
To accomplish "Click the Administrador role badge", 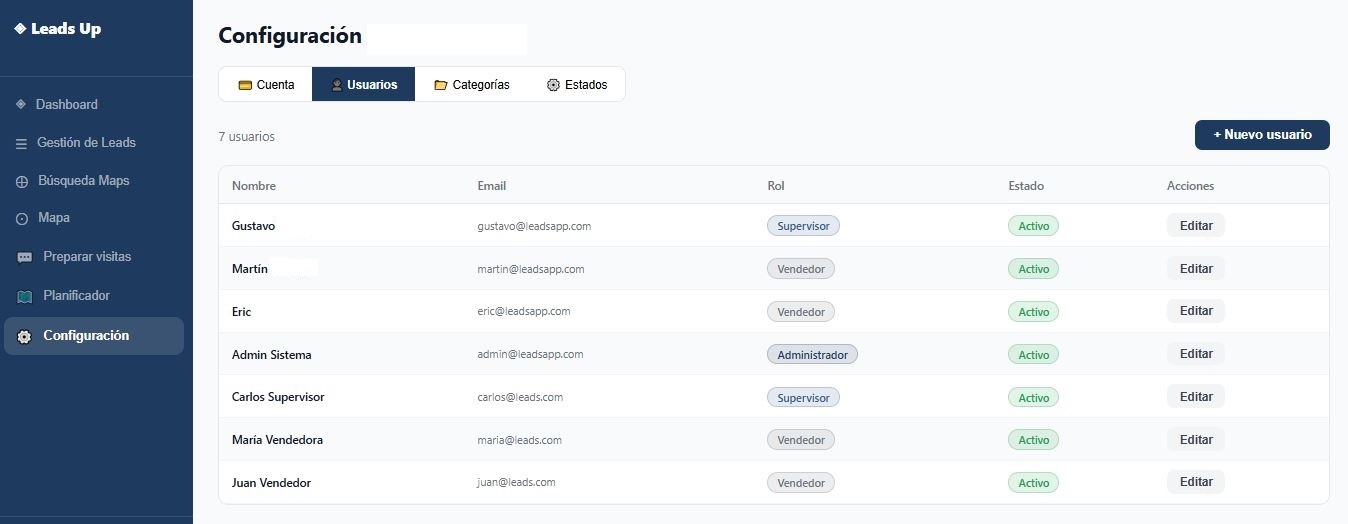I will click(813, 355).
